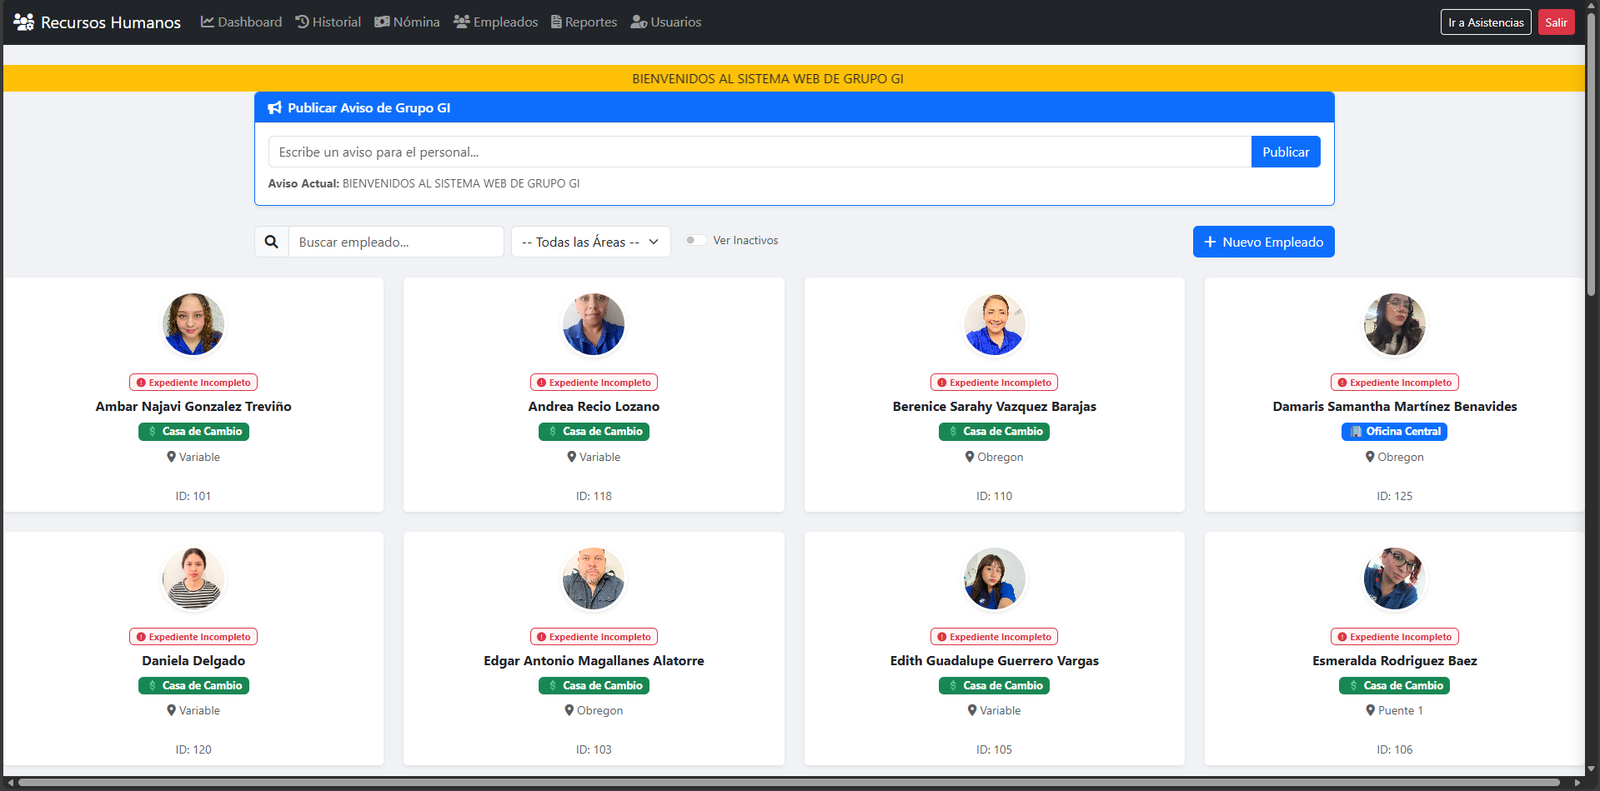Click the Obregon location on Berenice's card

(x=994, y=457)
